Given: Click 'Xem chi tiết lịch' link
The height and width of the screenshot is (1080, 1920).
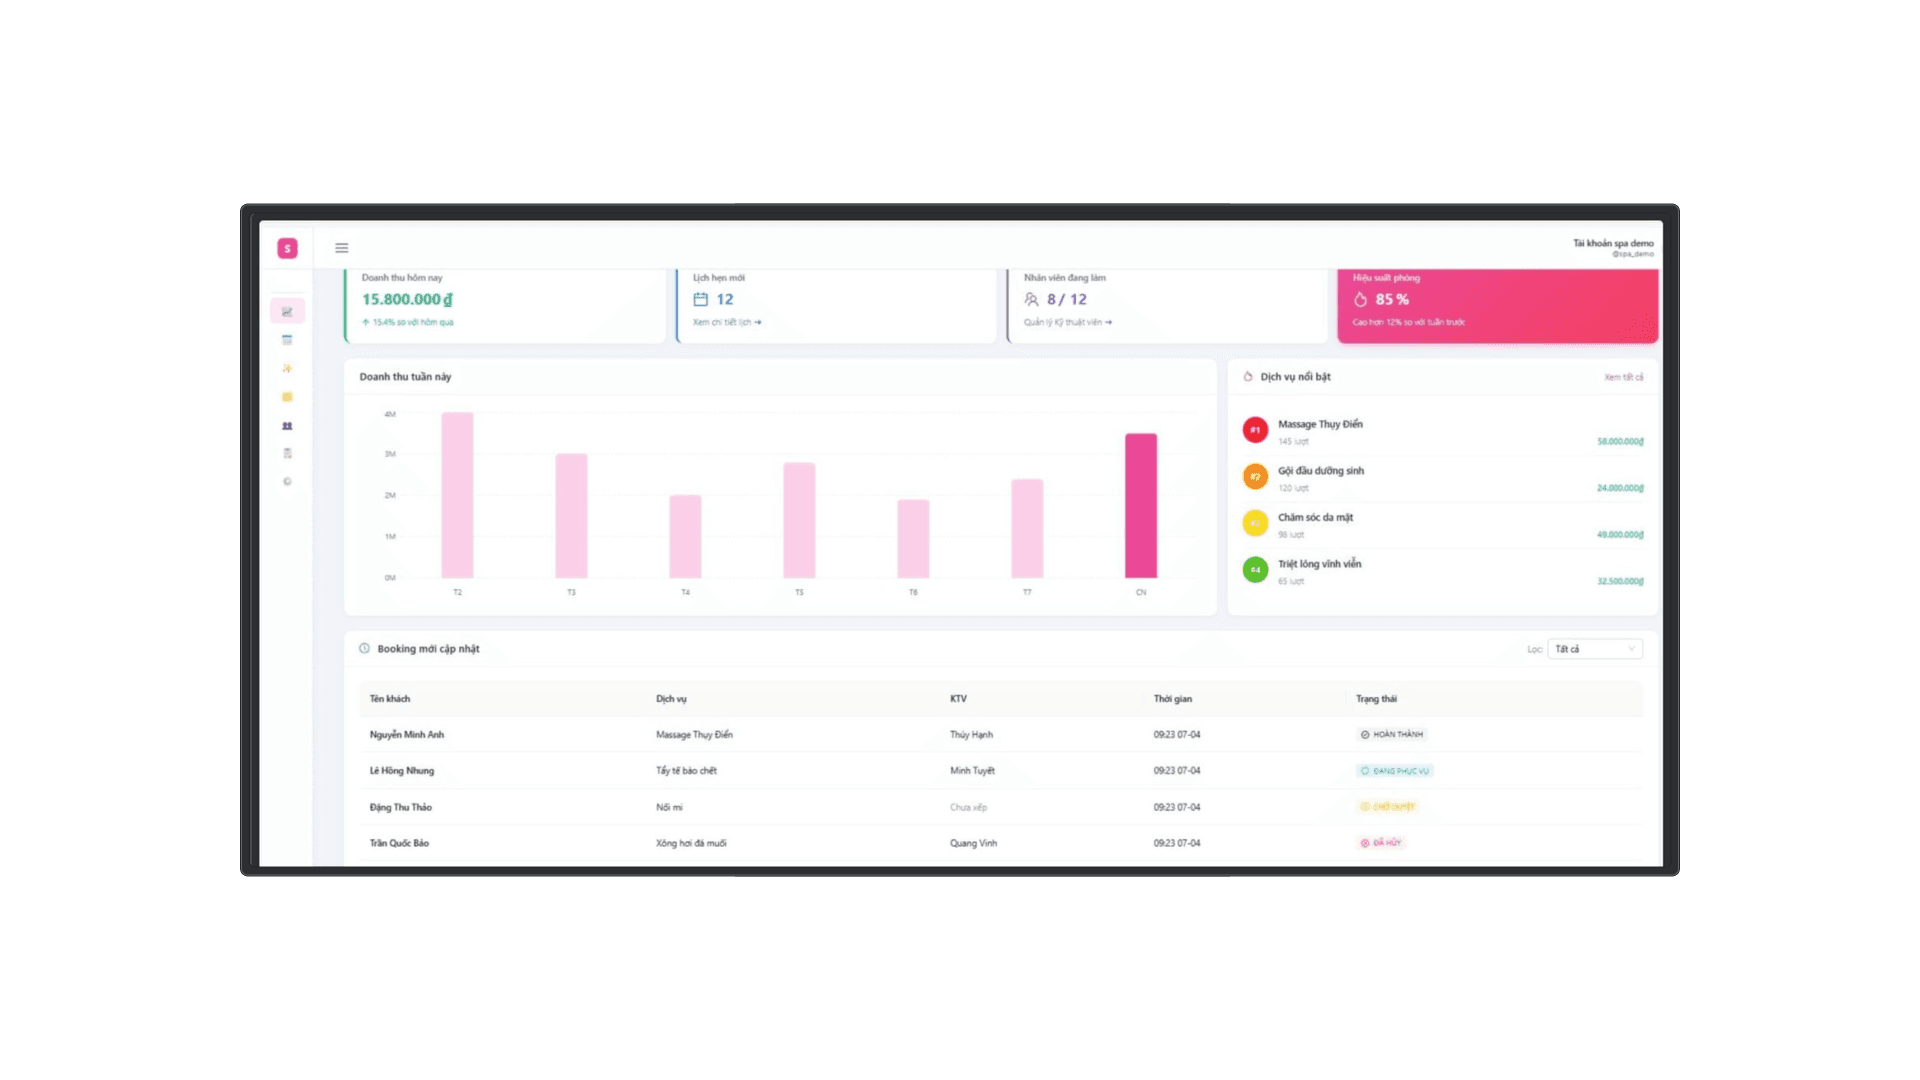Looking at the screenshot, I should (727, 322).
